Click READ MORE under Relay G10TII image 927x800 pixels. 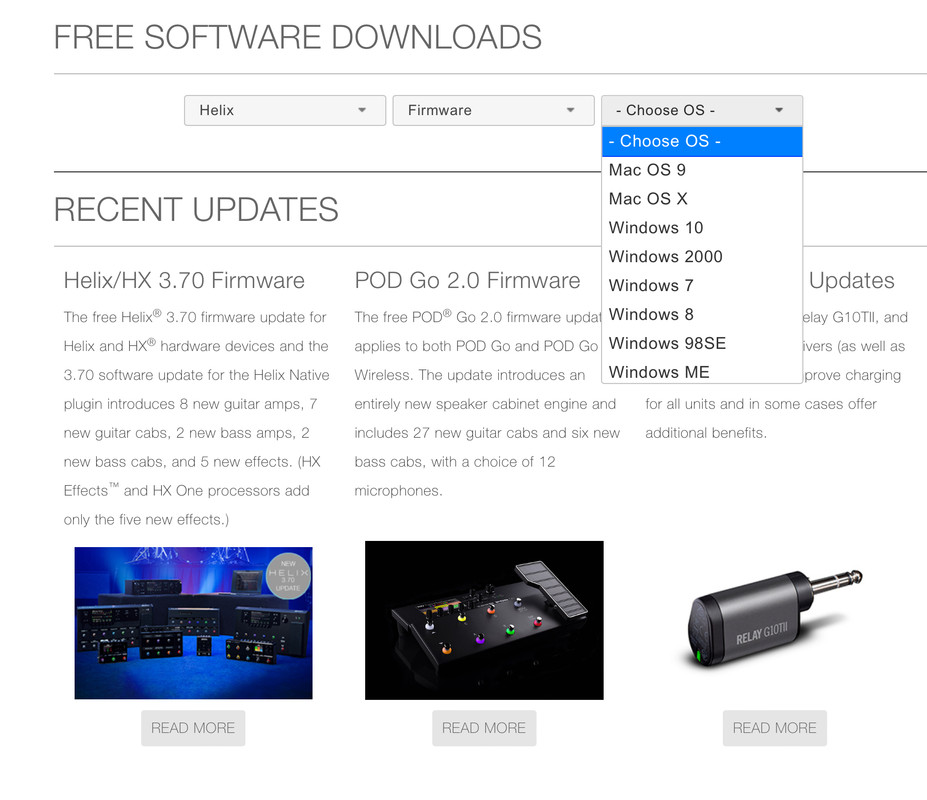[774, 728]
